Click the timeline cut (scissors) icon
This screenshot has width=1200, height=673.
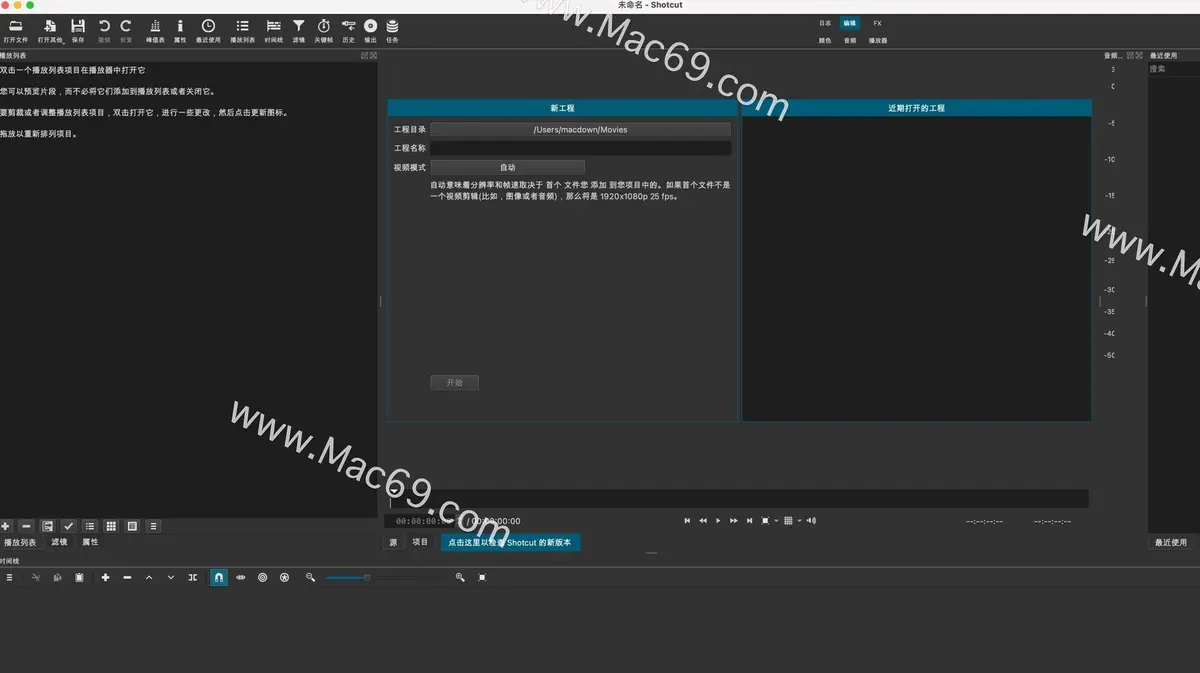tap(36, 578)
